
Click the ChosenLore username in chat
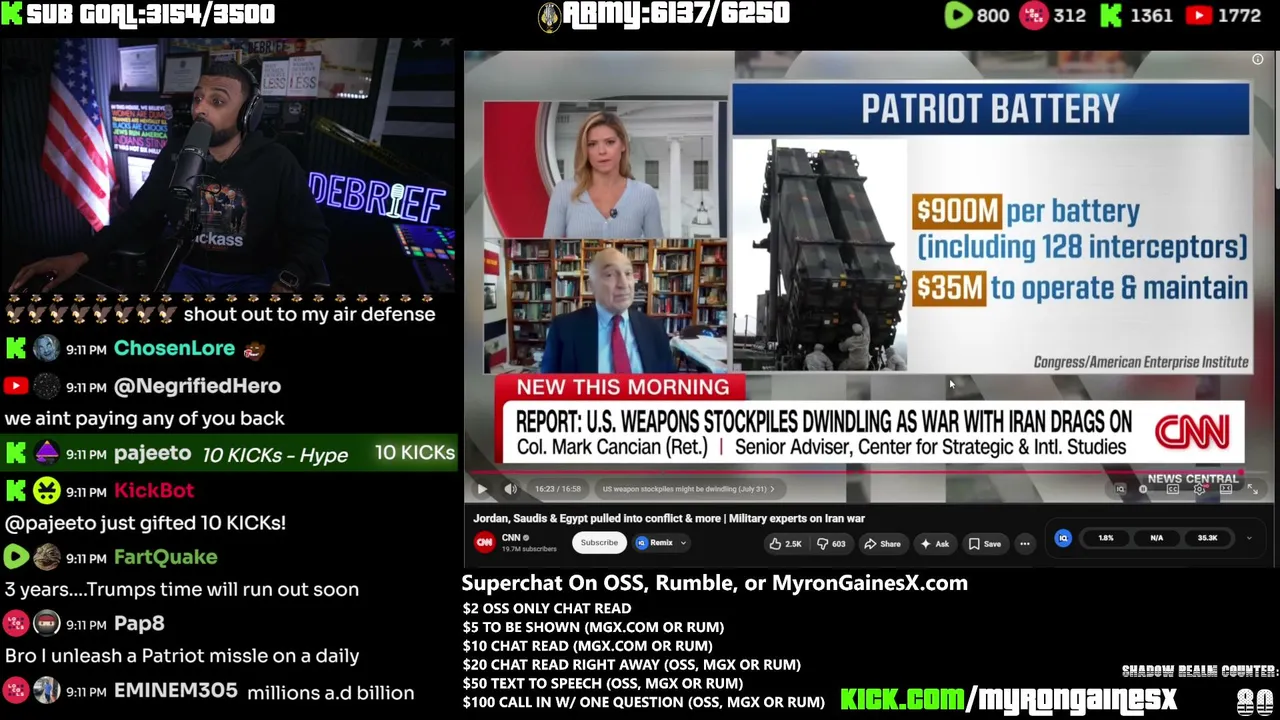pyautogui.click(x=174, y=348)
